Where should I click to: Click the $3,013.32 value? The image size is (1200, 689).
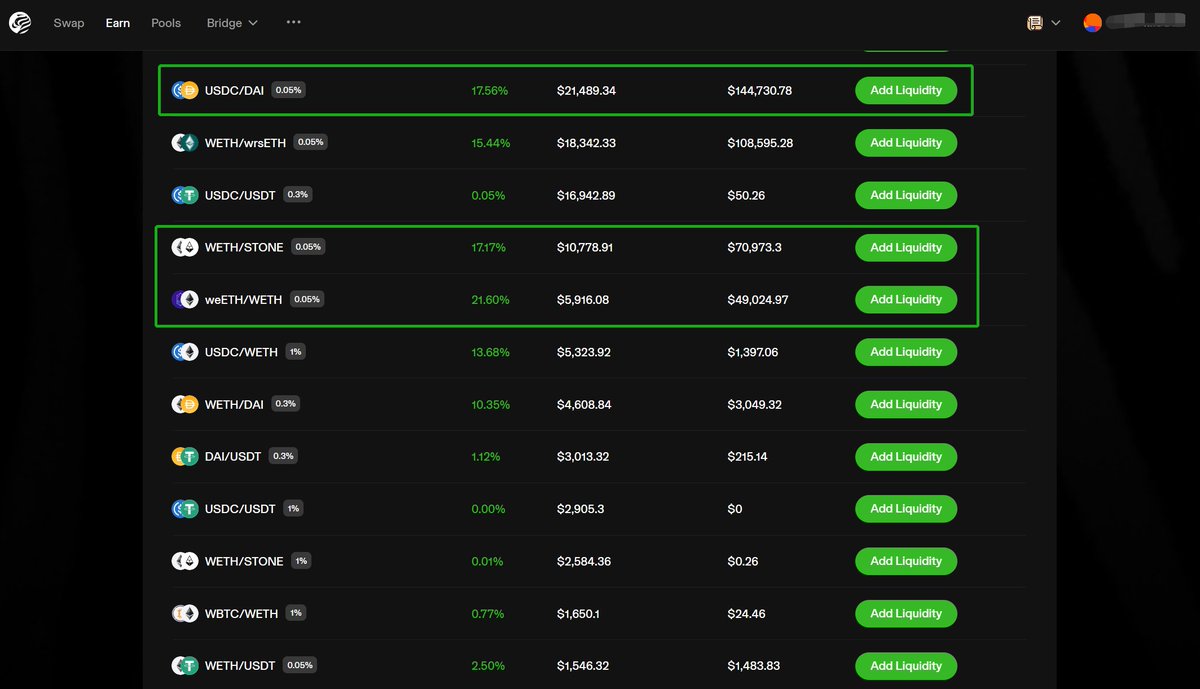pyautogui.click(x=583, y=457)
